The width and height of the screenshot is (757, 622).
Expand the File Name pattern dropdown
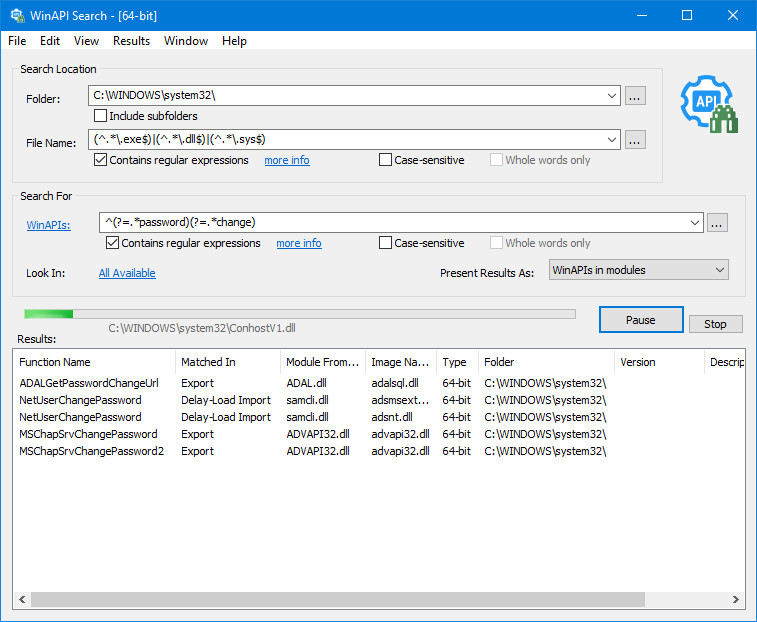tap(611, 140)
